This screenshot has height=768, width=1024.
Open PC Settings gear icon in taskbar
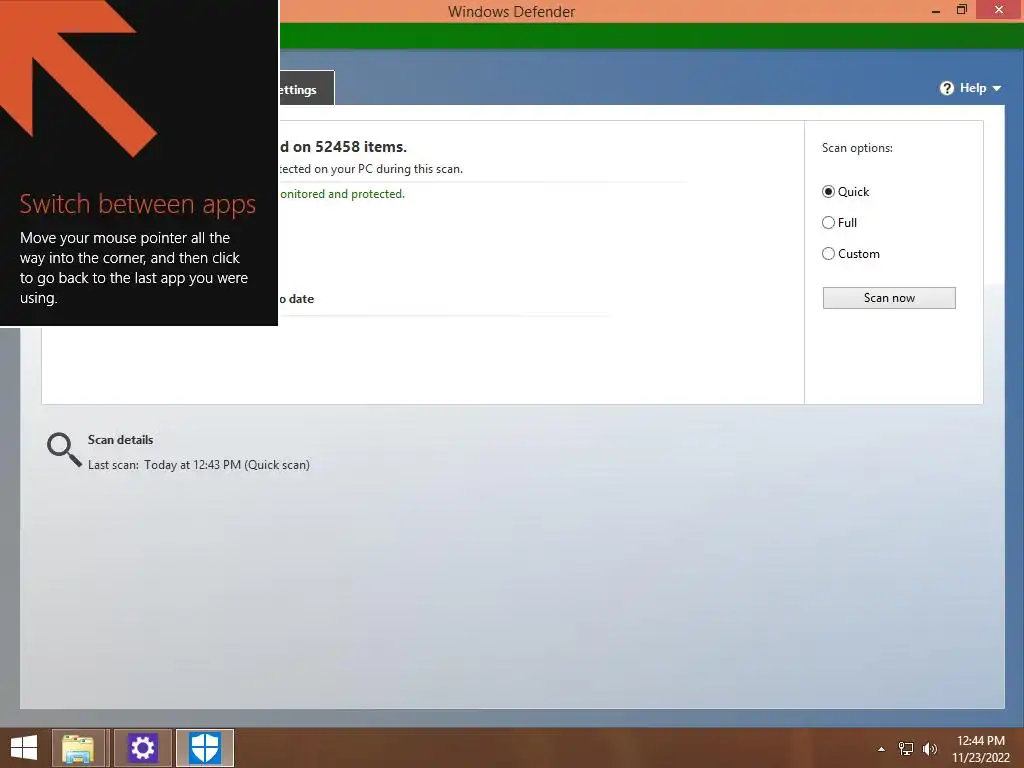(x=142, y=748)
